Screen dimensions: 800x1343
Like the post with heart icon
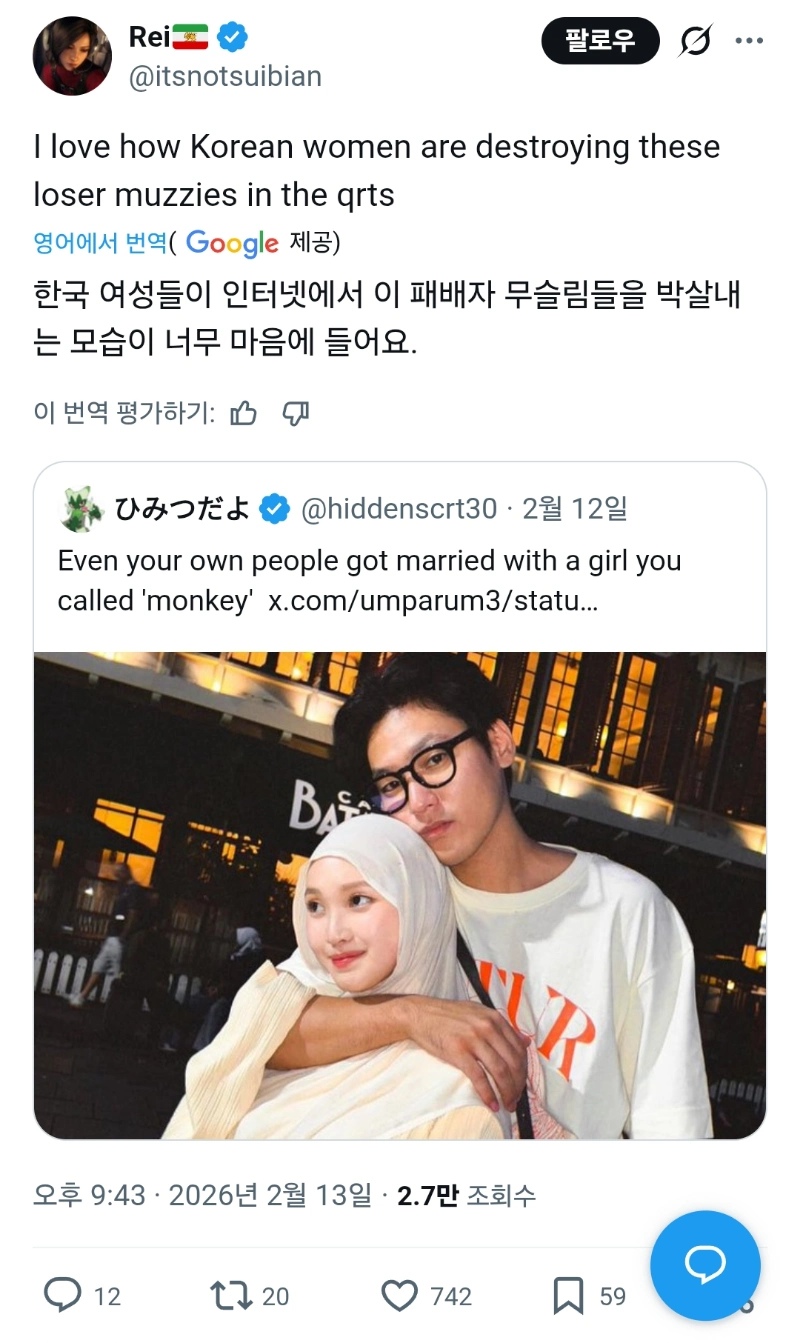(400, 1296)
